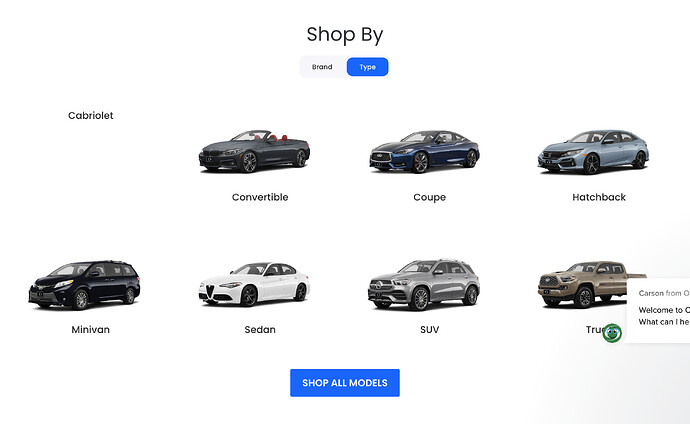The image size is (690, 424).
Task: Switch to the Brand toggle option
Action: (322, 67)
